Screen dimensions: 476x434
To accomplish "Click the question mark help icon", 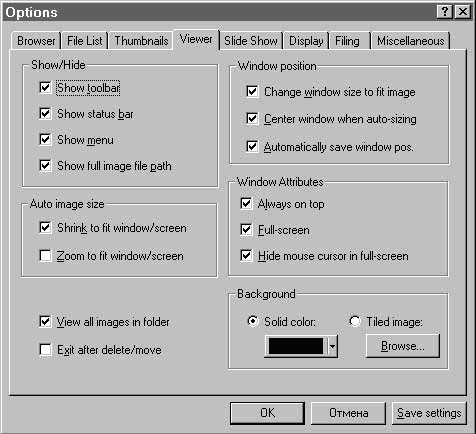I will coord(444,12).
